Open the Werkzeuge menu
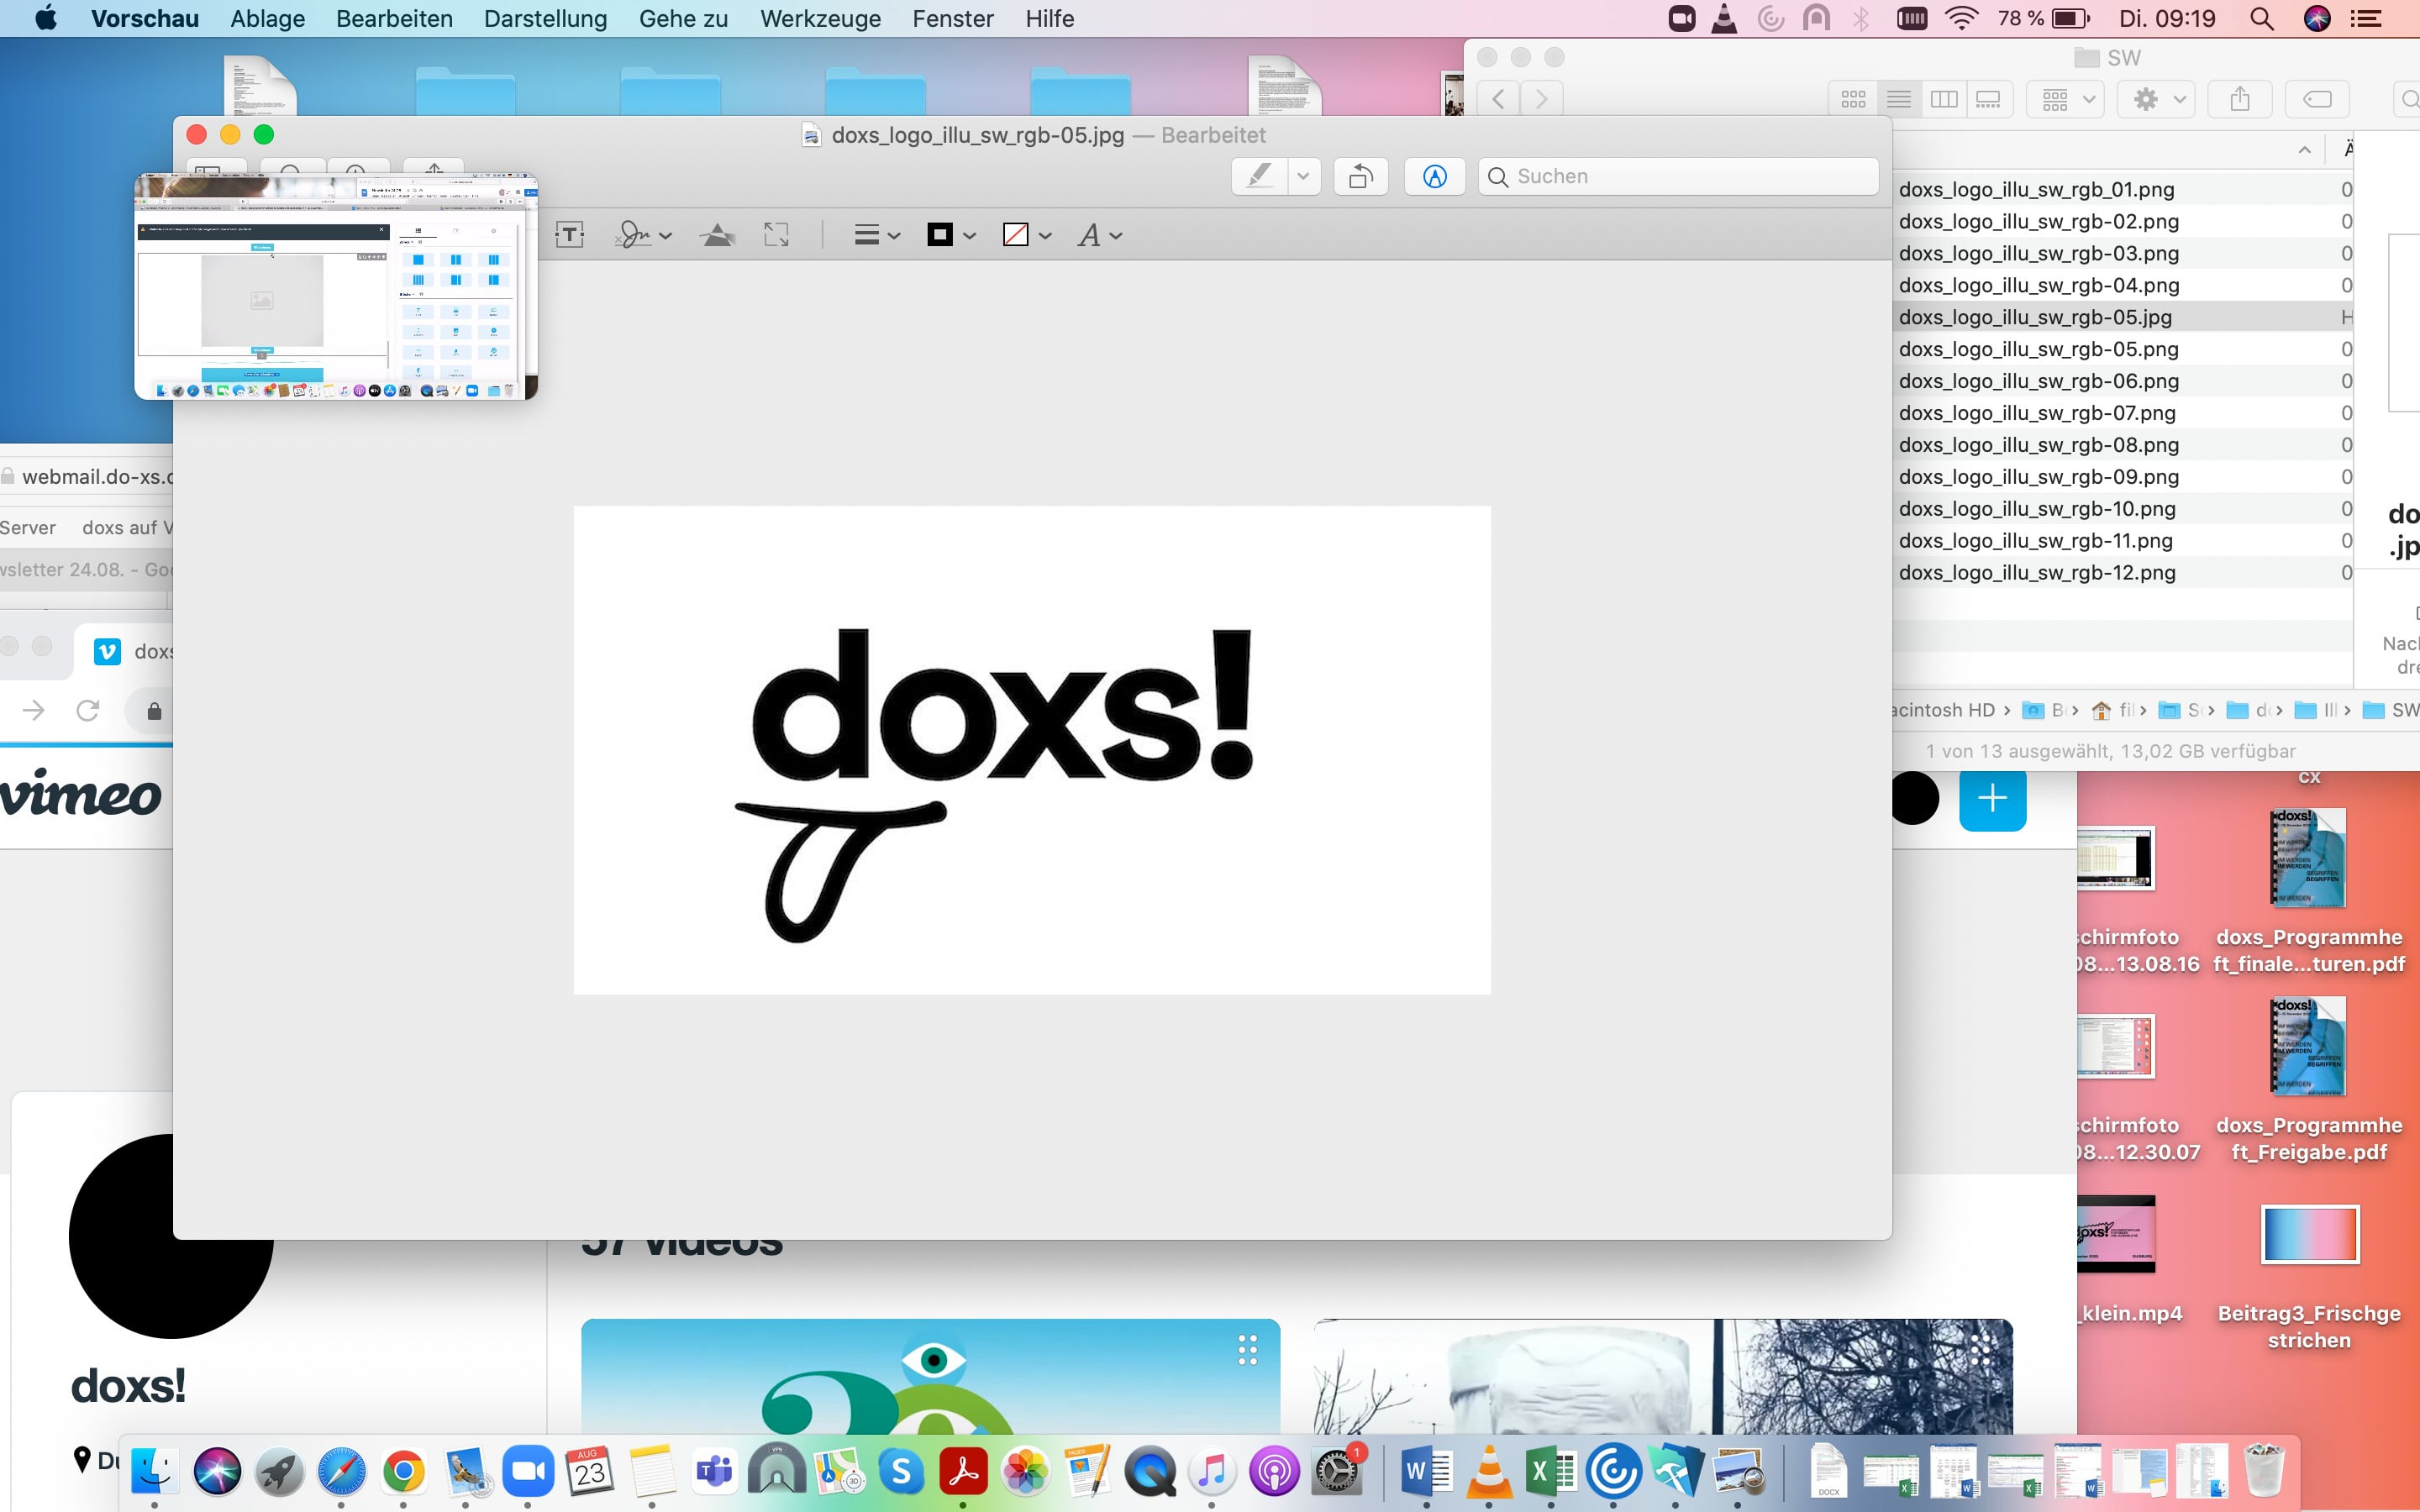The height and width of the screenshot is (1512, 2420). [820, 19]
